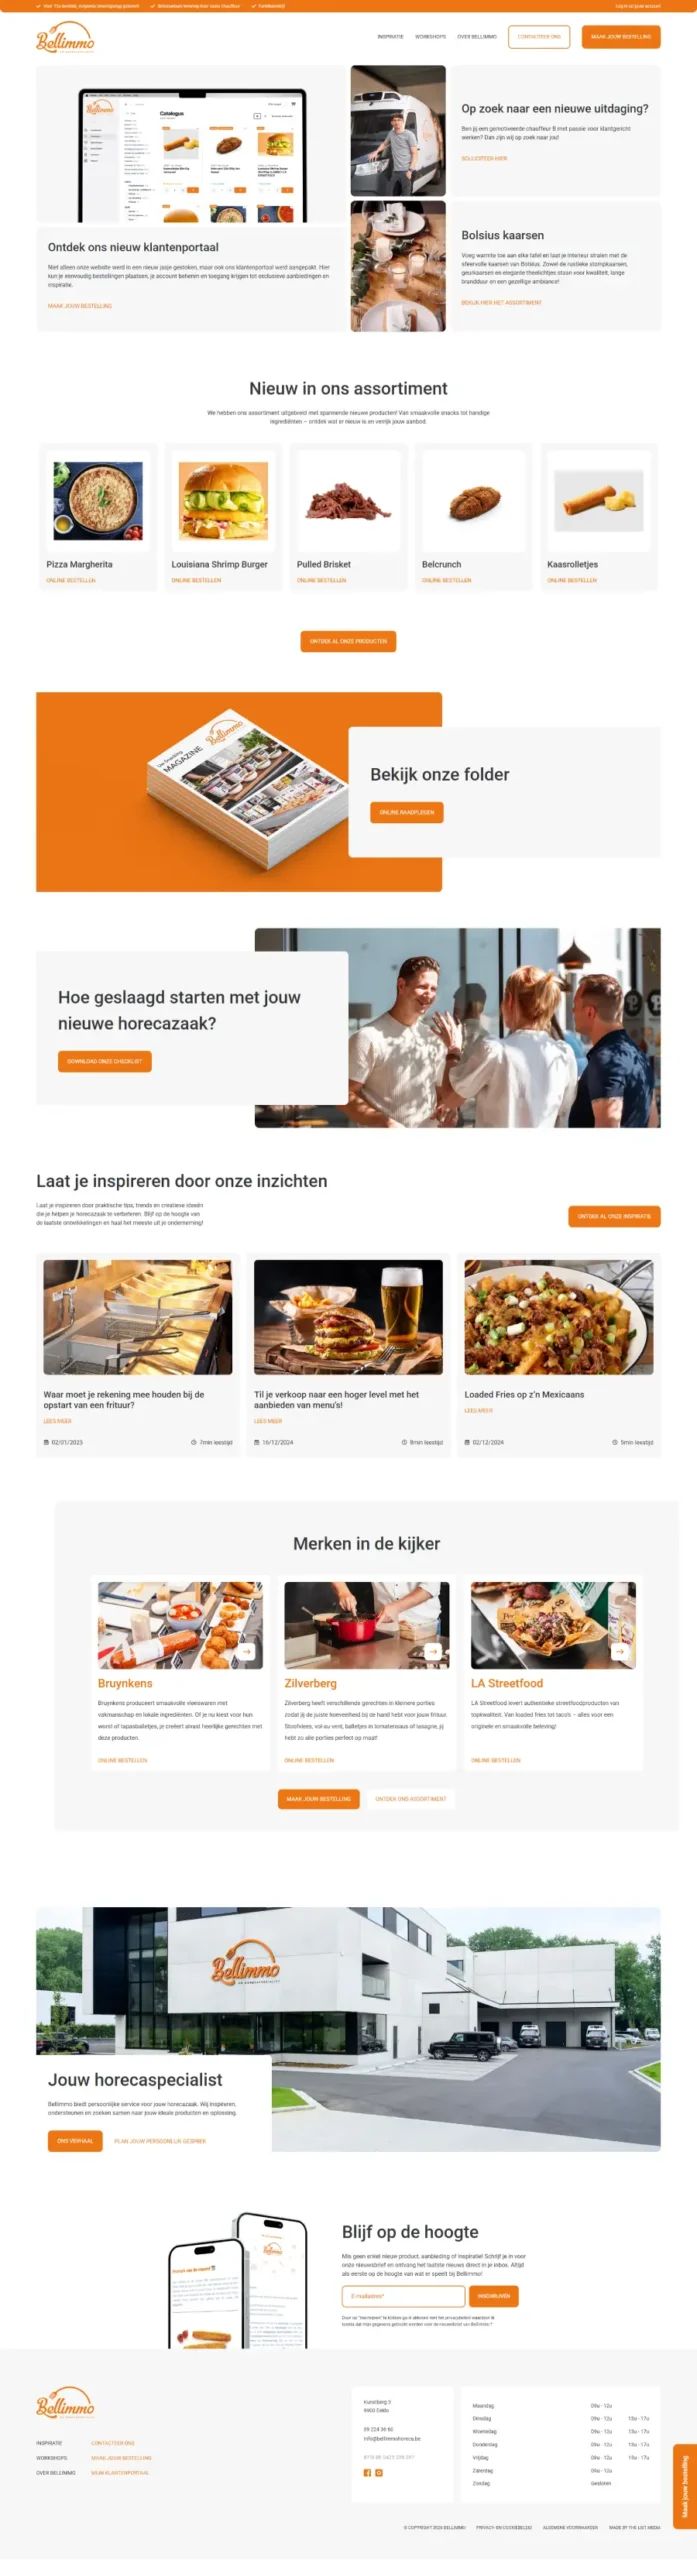Open the vertical 'Maak jouw bestelling' side tab
The height and width of the screenshot is (2560, 697).
tap(685, 2486)
